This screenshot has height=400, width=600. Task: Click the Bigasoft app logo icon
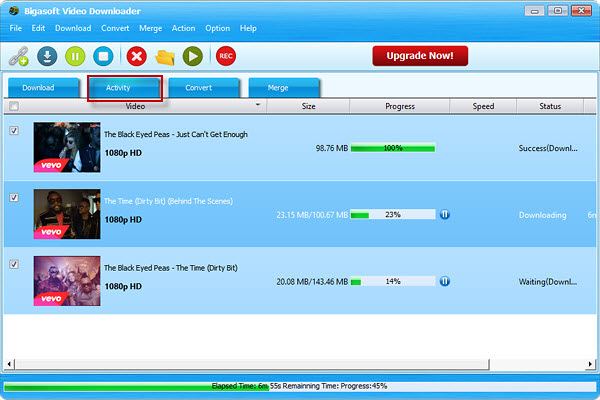(14, 10)
